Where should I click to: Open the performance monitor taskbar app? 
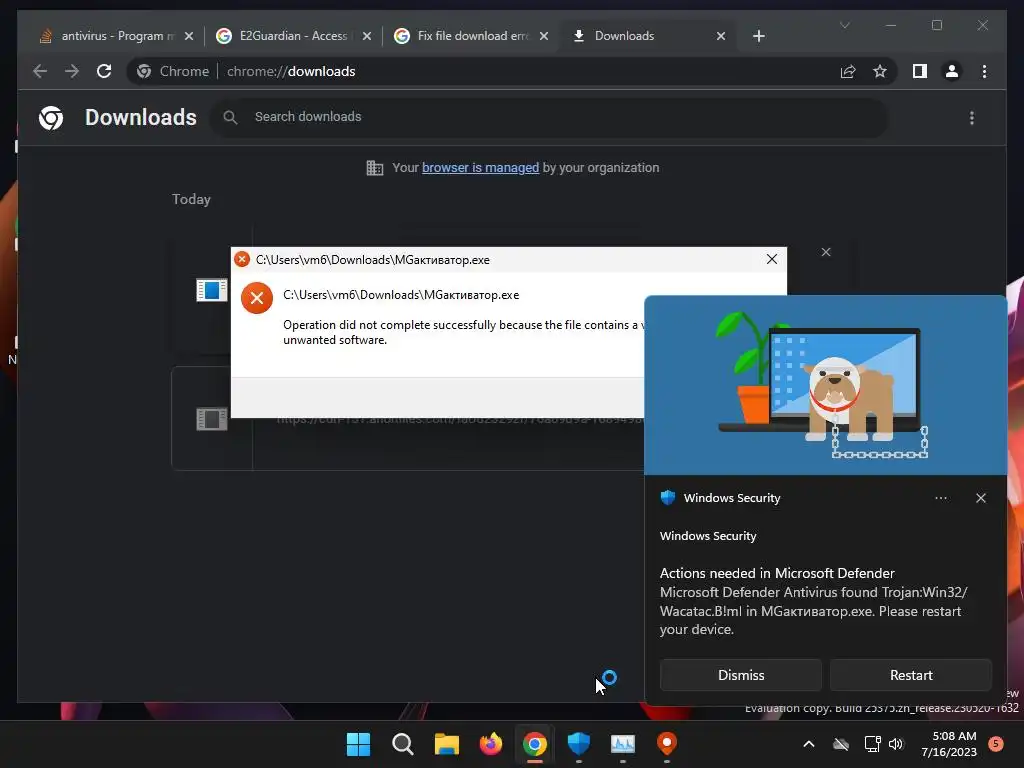(623, 744)
